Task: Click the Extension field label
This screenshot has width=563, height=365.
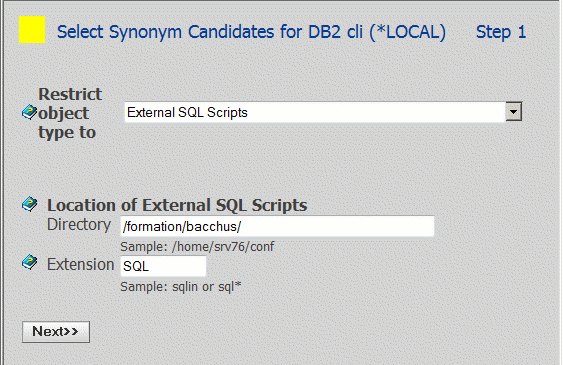Action: [81, 265]
